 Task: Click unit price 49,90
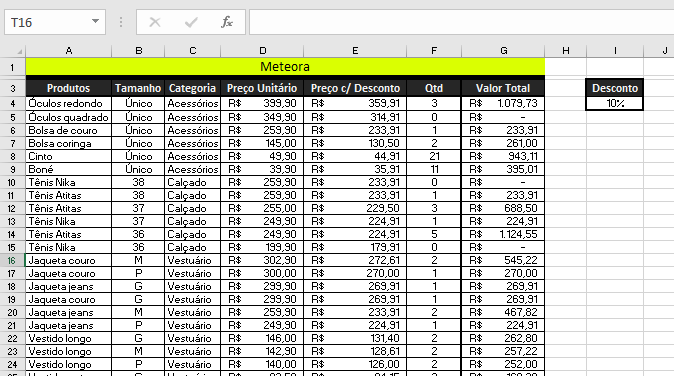(x=262, y=156)
